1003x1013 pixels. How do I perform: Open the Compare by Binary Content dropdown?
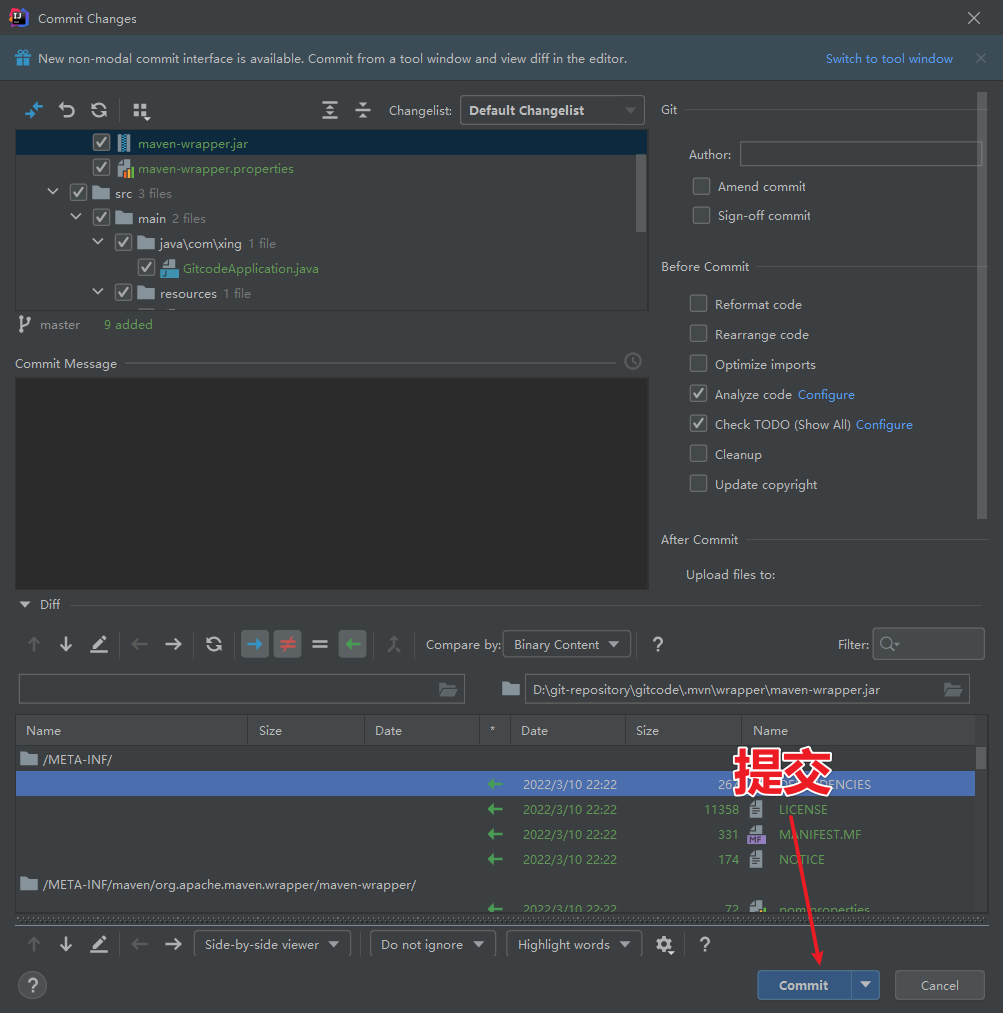tap(566, 644)
